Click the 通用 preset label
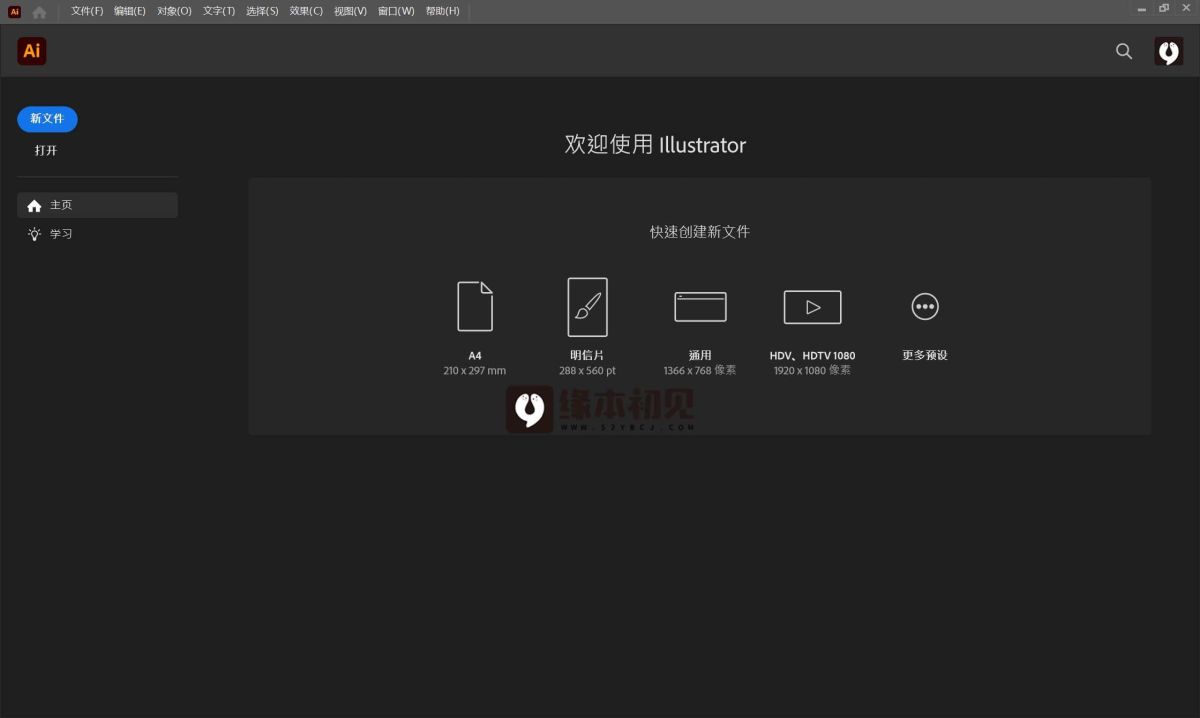Screen dimensions: 1200x718 (700, 356)
